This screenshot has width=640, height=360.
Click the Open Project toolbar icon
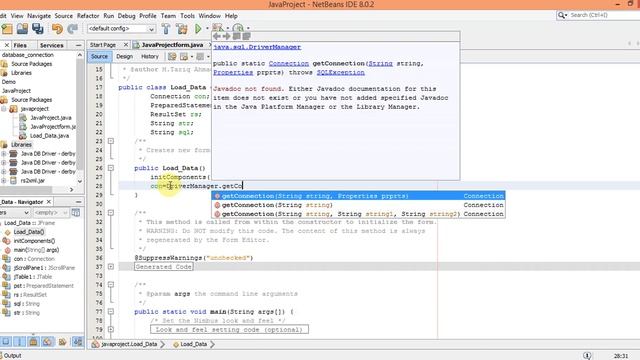point(22,29)
